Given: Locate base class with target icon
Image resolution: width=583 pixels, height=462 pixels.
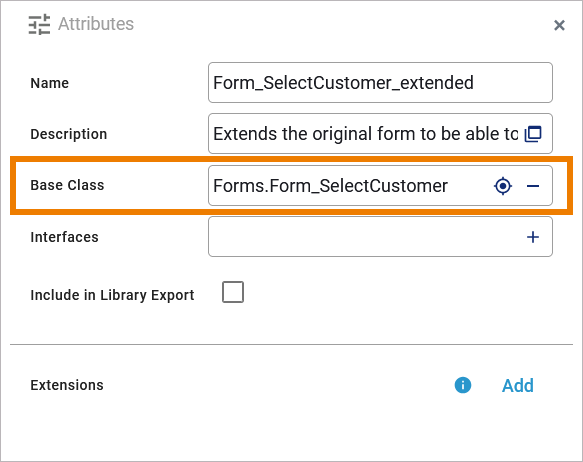Looking at the screenshot, I should coord(503,186).
